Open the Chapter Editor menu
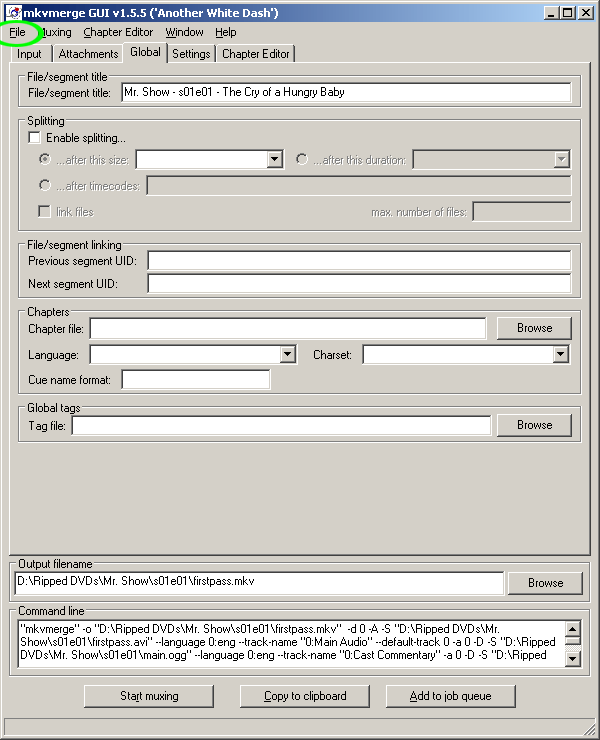Screen dimensions: 600x740 118,32
